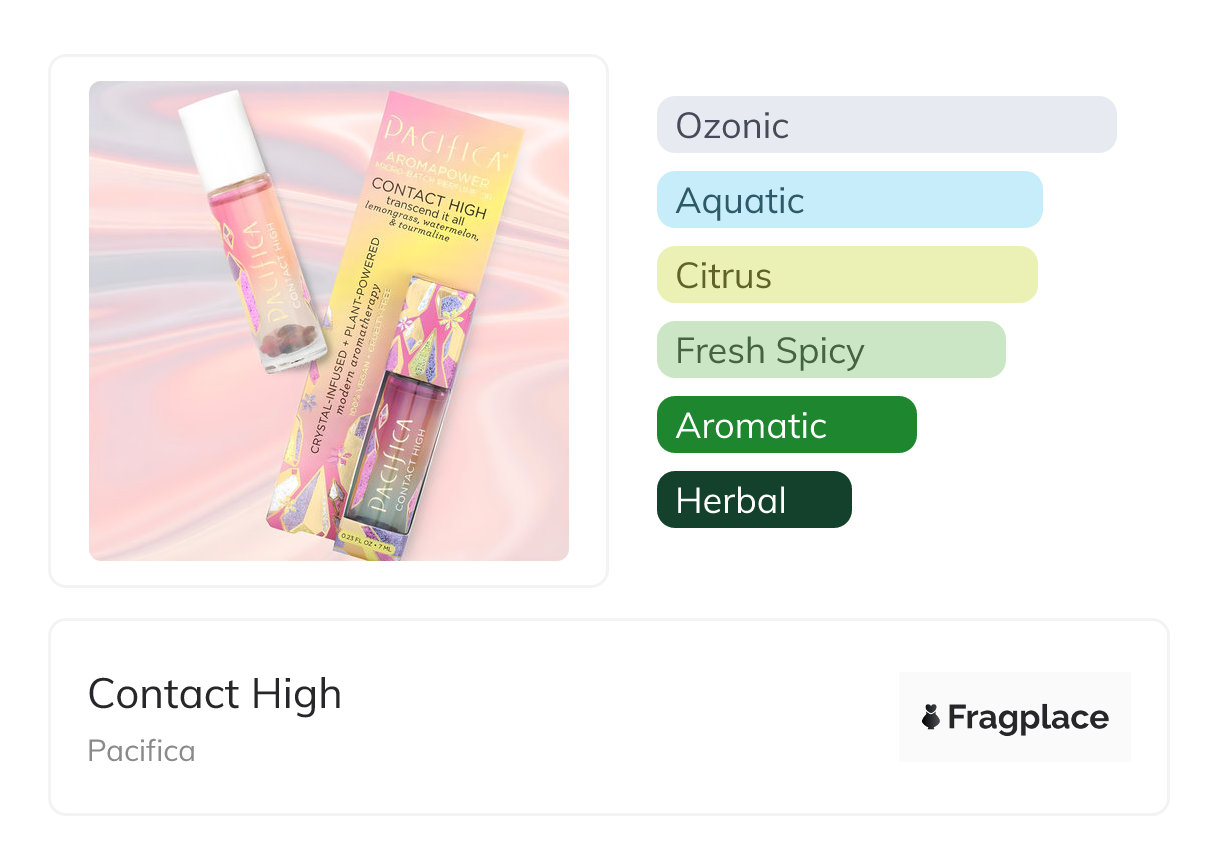Click the Citrus accord bar

click(x=846, y=275)
